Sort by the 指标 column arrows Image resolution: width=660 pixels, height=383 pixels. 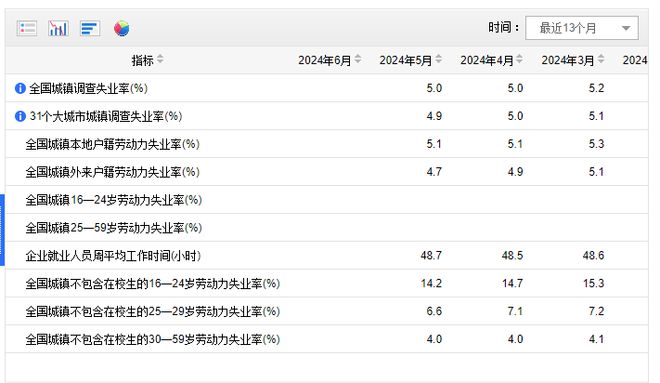pos(160,59)
